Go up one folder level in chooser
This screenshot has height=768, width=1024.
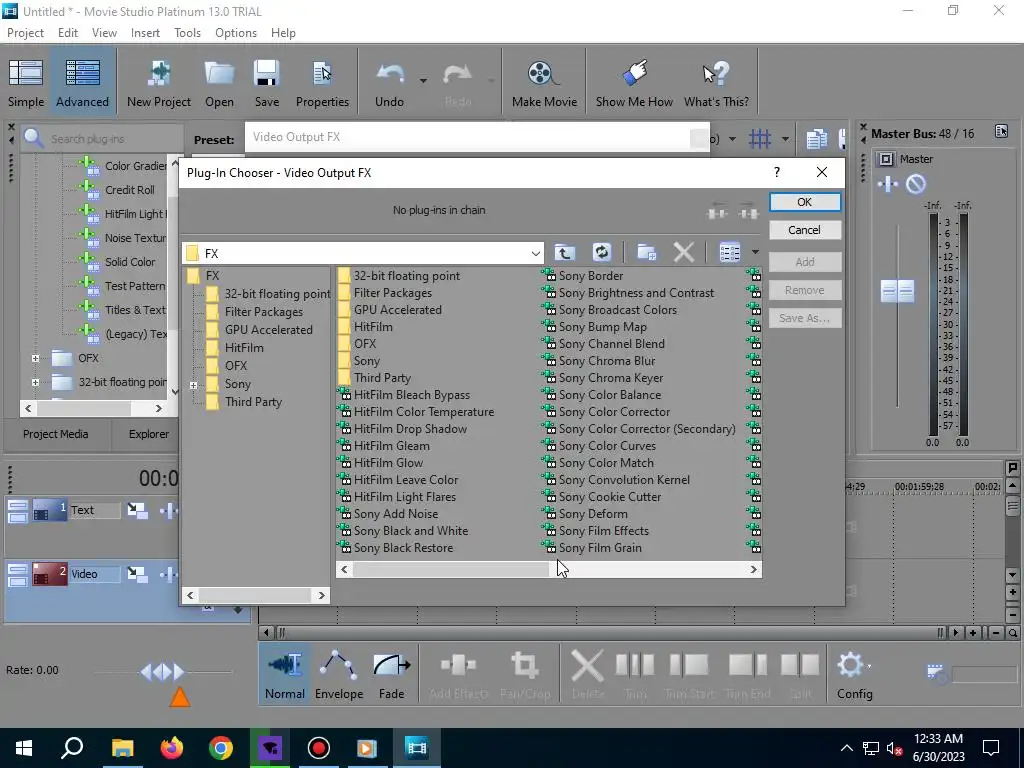pyautogui.click(x=565, y=252)
